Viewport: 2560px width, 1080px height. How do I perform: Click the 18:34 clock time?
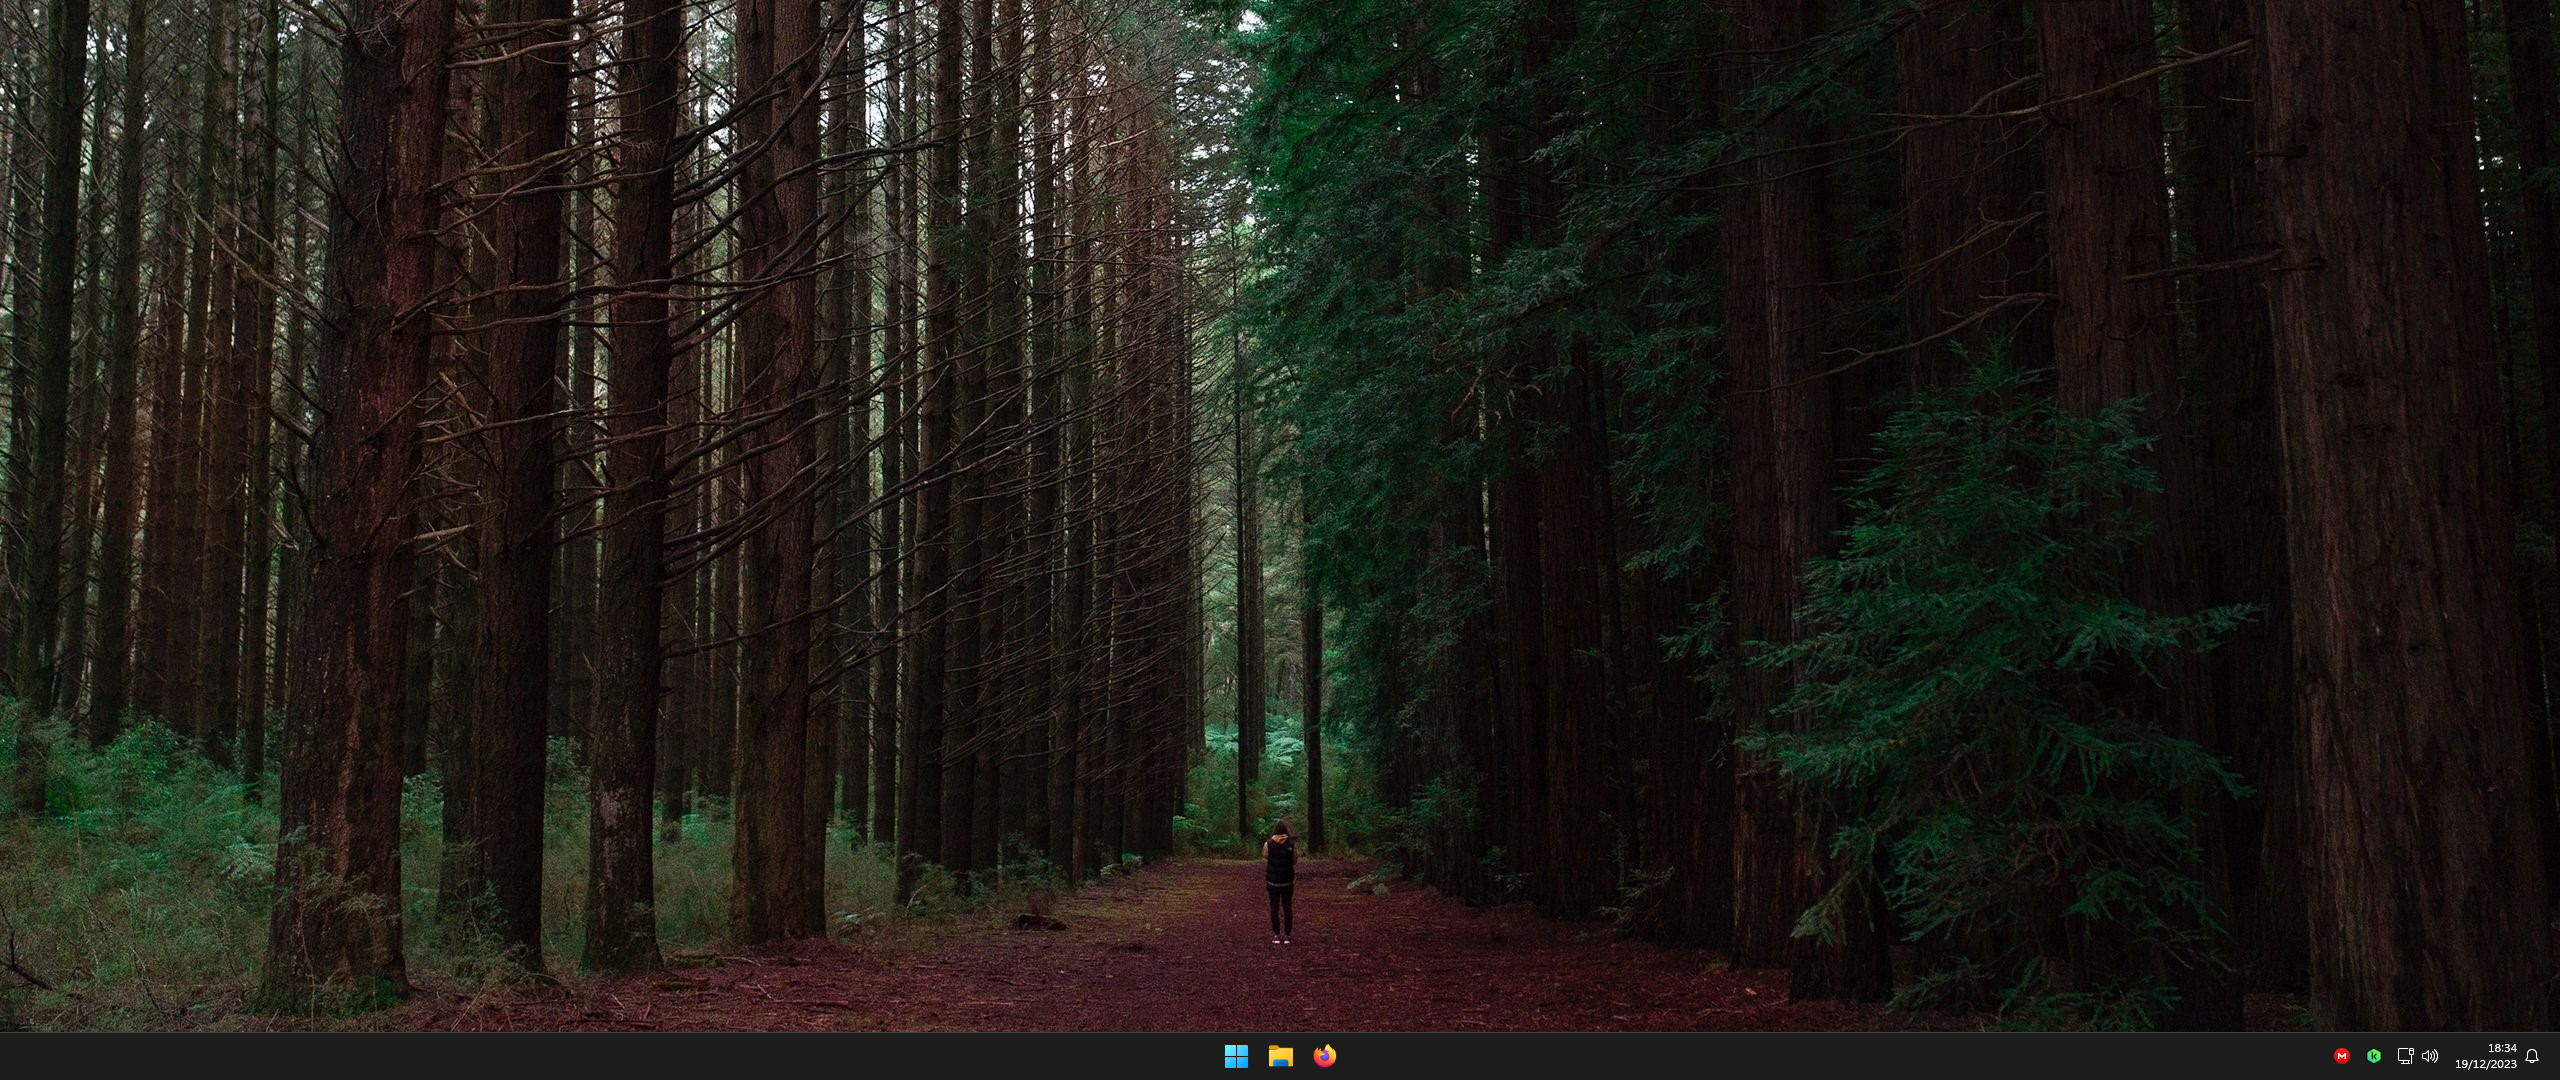click(x=2501, y=1048)
